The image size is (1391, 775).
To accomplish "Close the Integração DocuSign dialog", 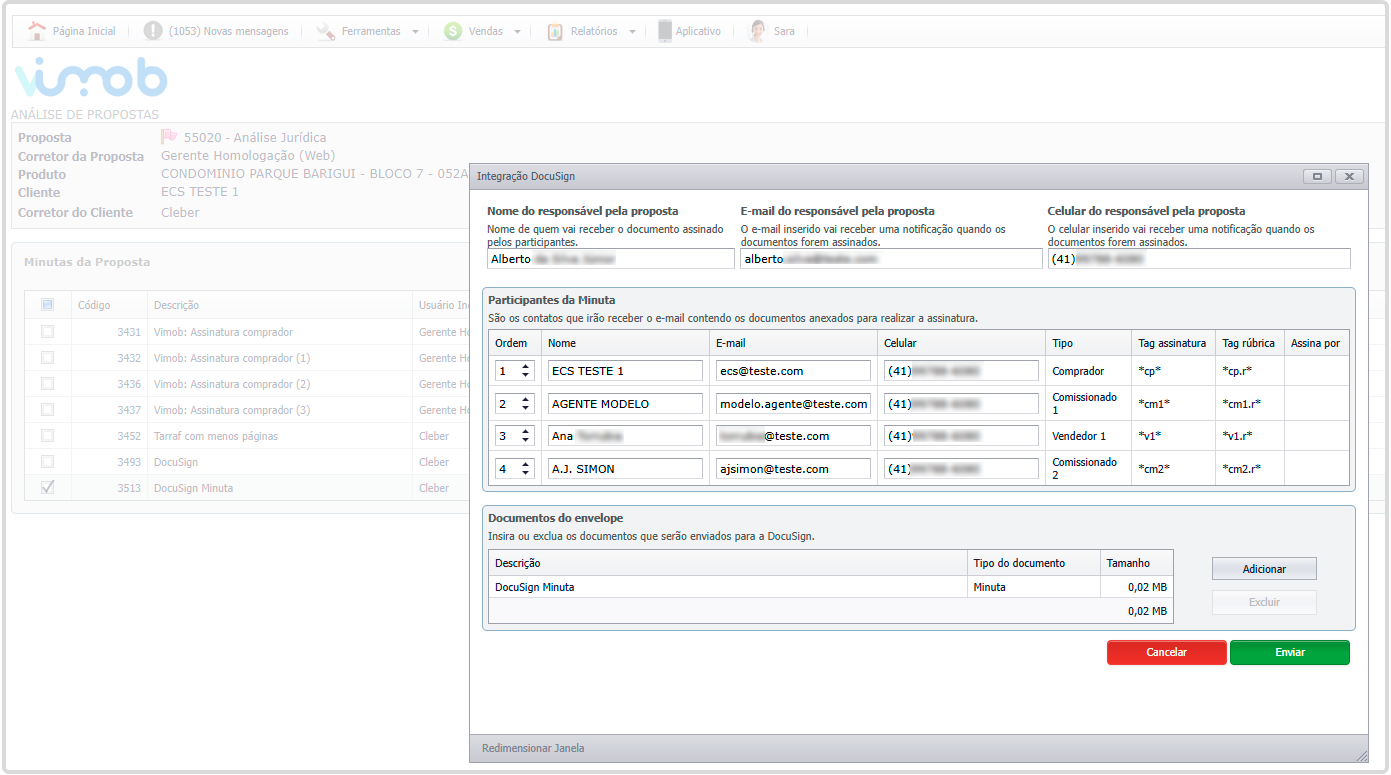I will (x=1349, y=176).
